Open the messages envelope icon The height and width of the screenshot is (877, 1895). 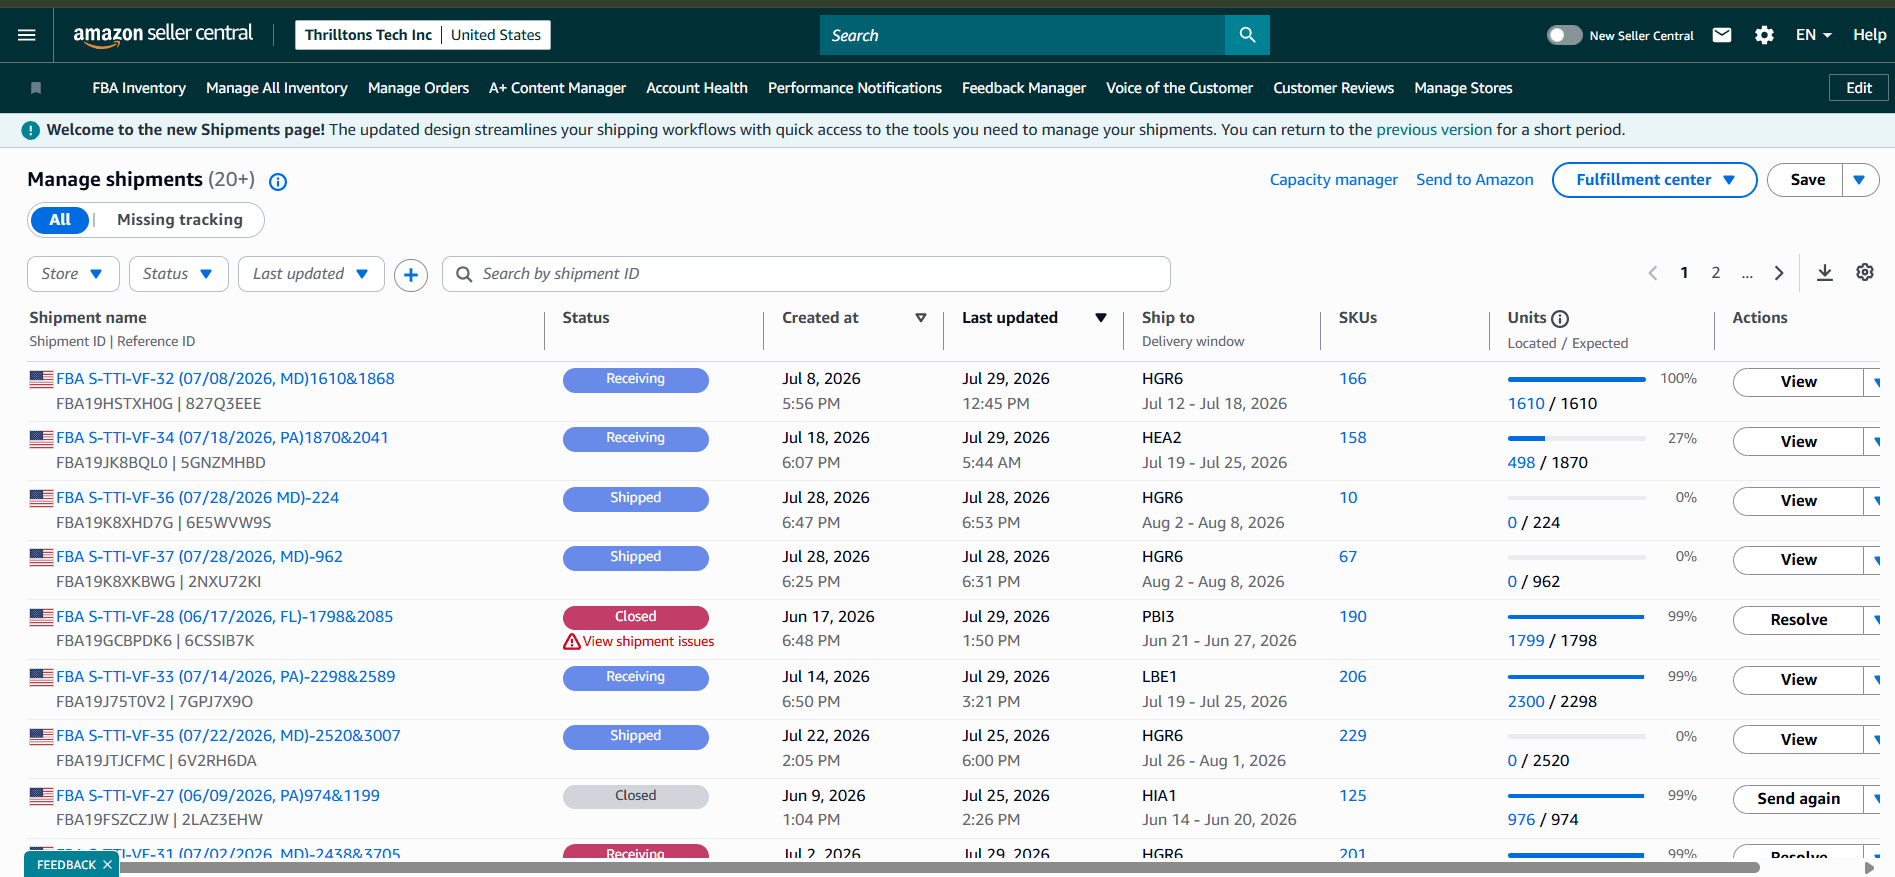point(1722,35)
